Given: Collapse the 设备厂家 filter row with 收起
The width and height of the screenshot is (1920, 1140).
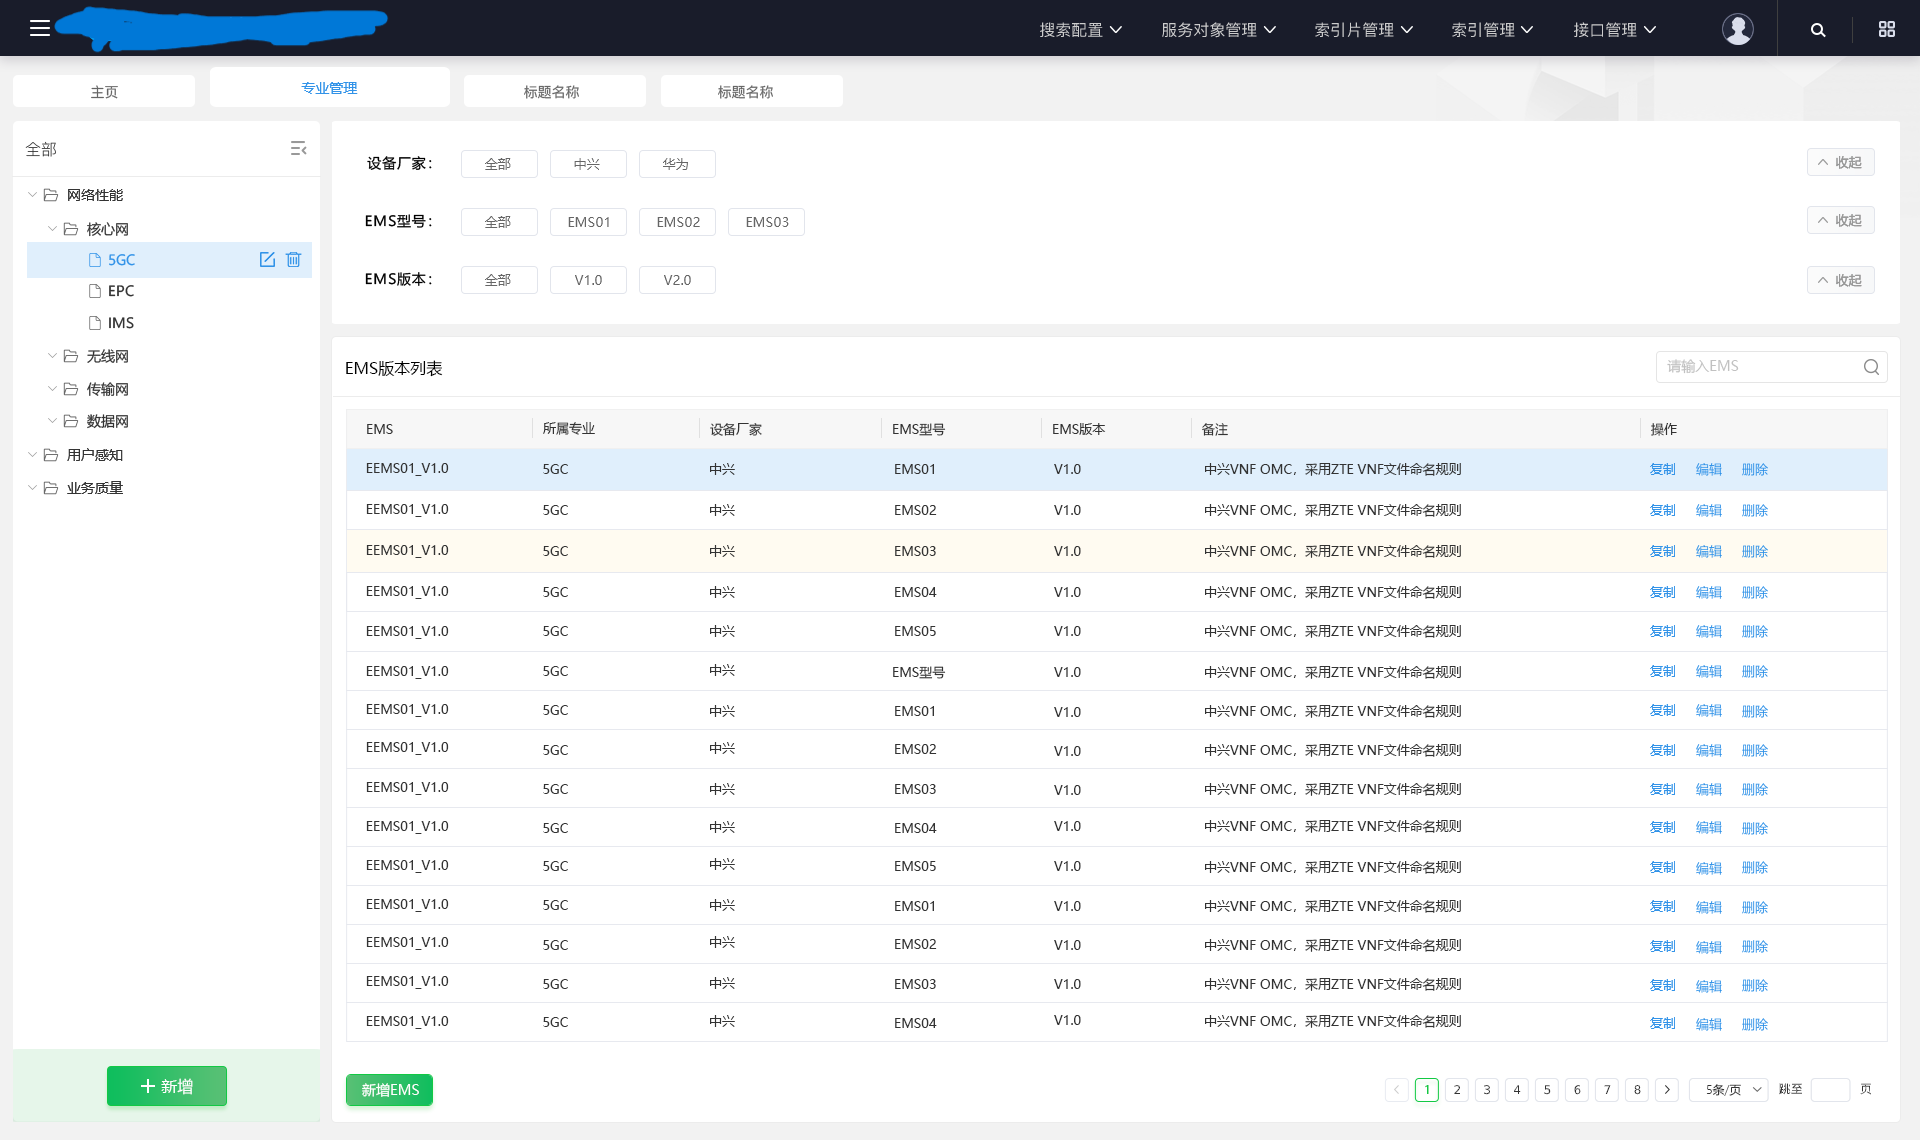Looking at the screenshot, I should (1840, 162).
